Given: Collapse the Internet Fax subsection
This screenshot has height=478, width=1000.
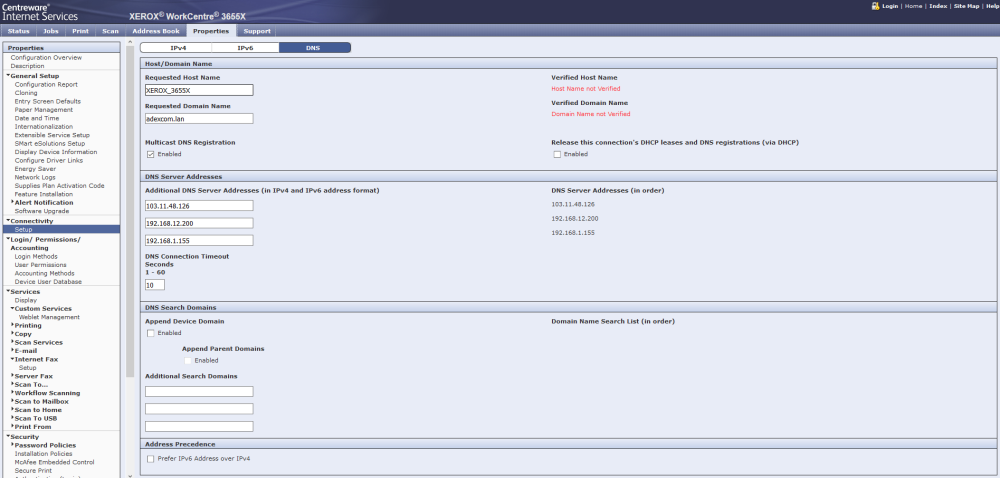Looking at the screenshot, I should tap(13, 359).
